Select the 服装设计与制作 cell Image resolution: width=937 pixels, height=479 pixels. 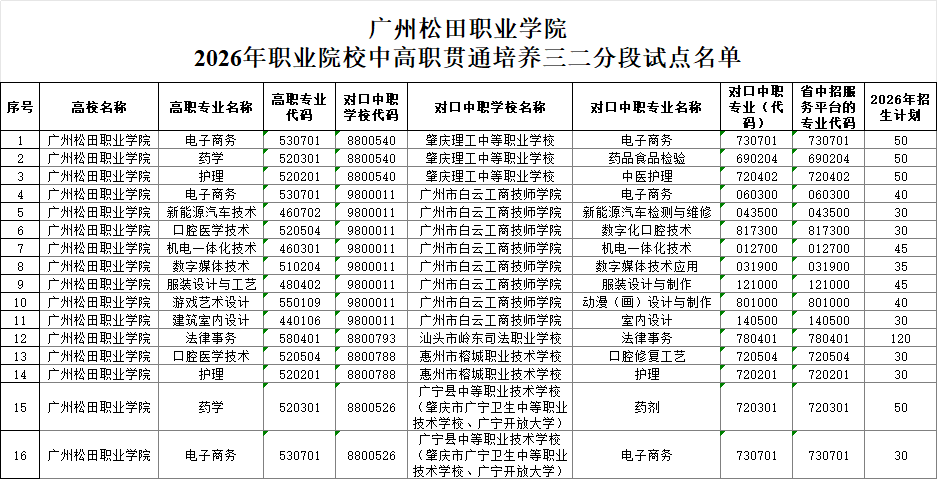(x=646, y=284)
